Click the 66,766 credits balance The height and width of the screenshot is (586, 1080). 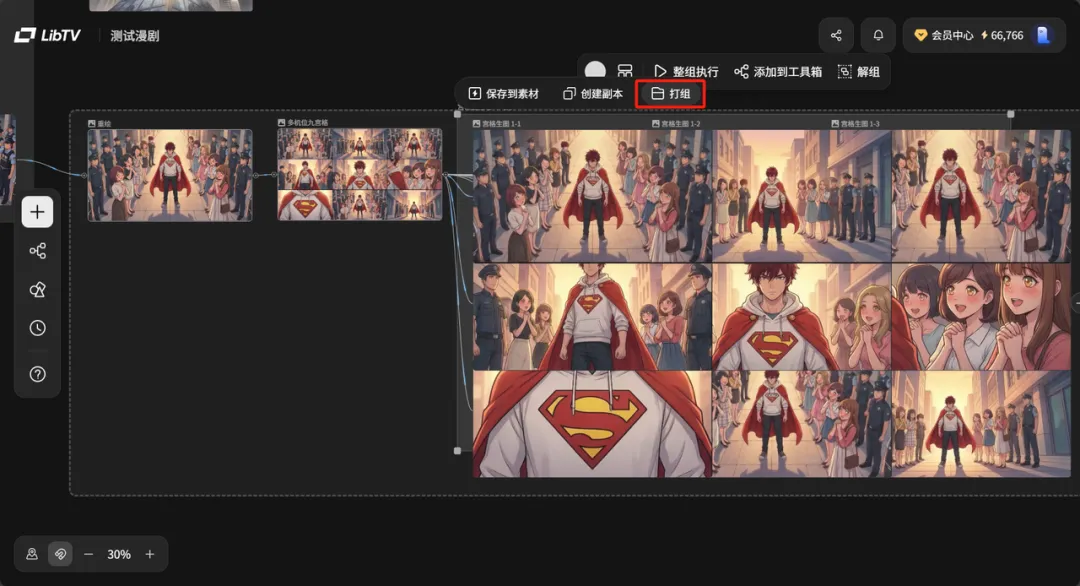(1002, 35)
